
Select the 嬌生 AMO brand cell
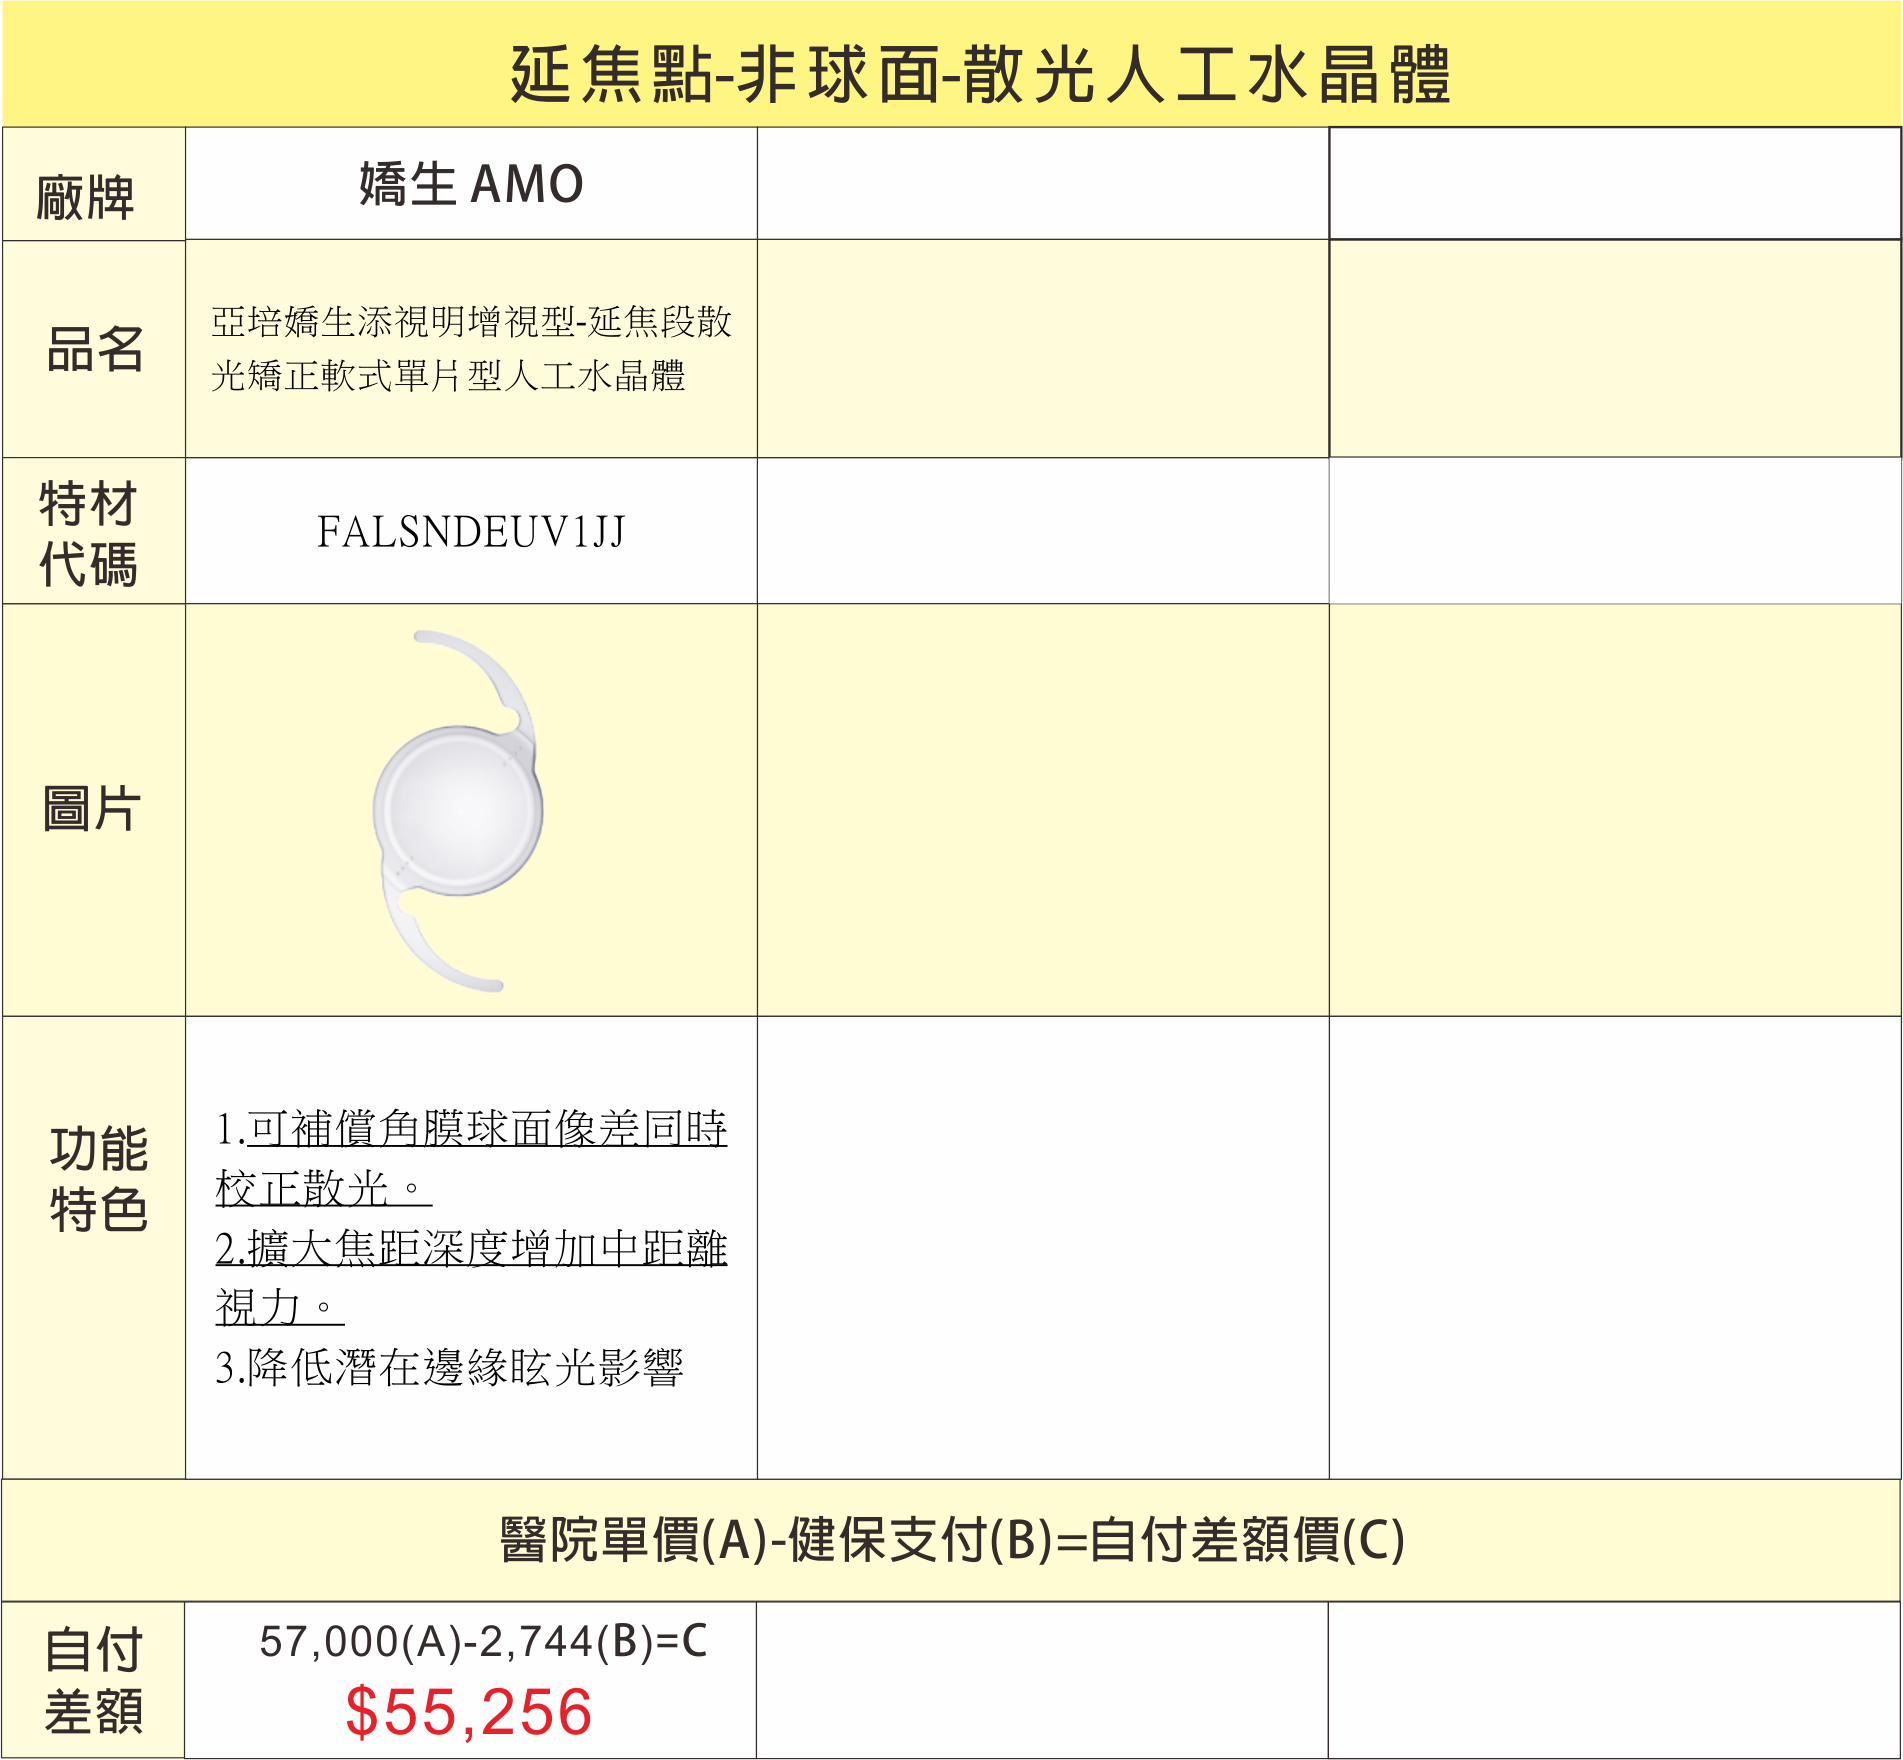click(471, 185)
